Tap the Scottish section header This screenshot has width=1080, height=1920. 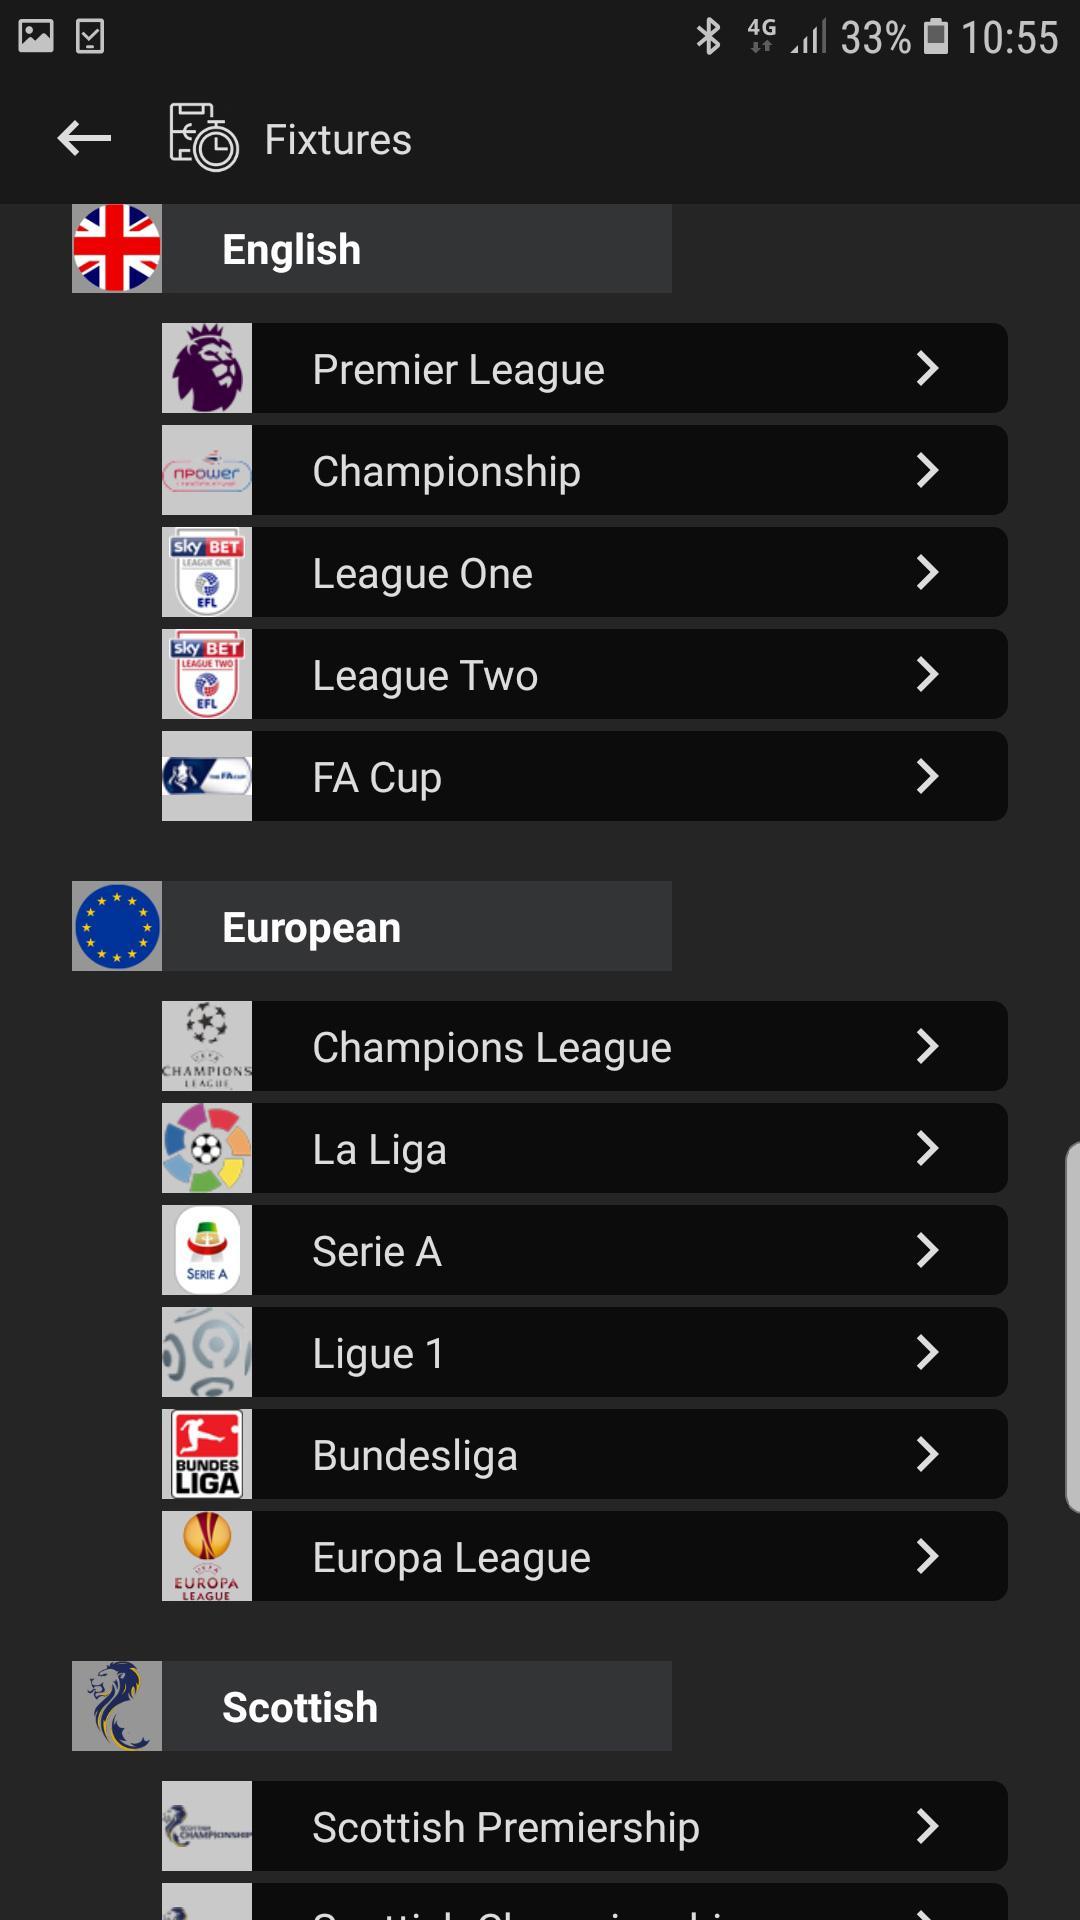(x=372, y=1706)
